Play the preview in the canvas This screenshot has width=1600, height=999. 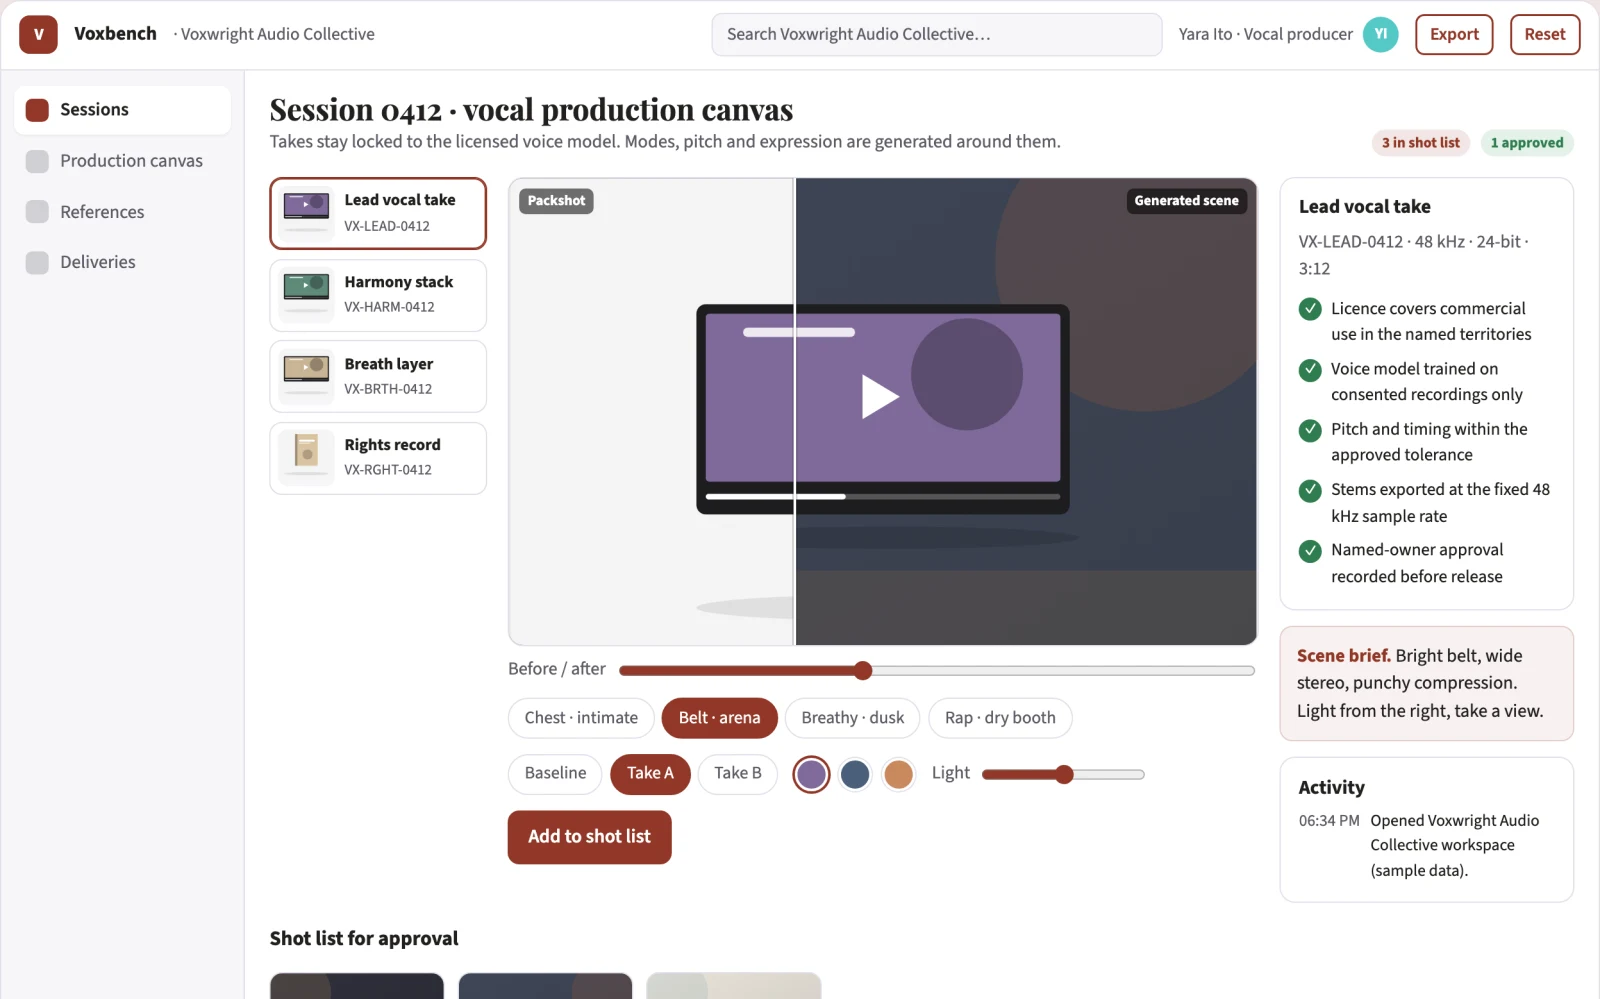point(880,396)
